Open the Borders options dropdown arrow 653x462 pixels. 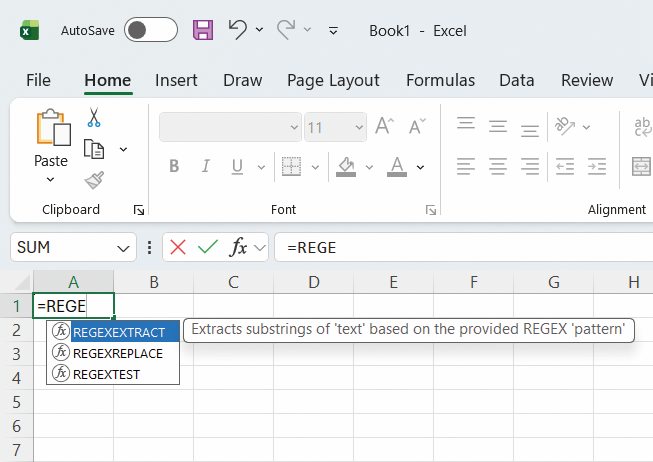[x=315, y=167]
